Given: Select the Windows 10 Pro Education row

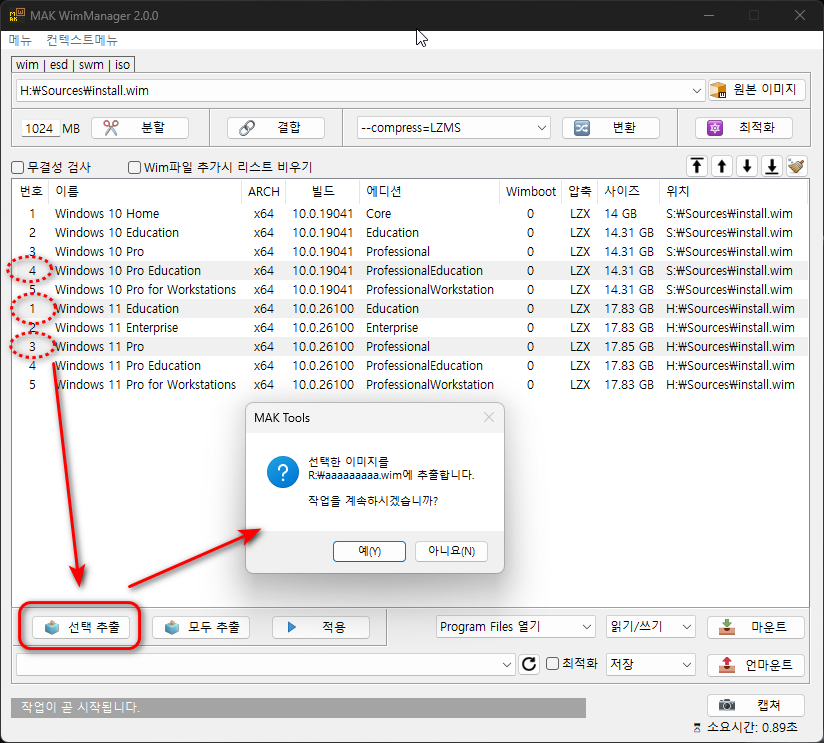Looking at the screenshot, I should pyautogui.click(x=410, y=271).
